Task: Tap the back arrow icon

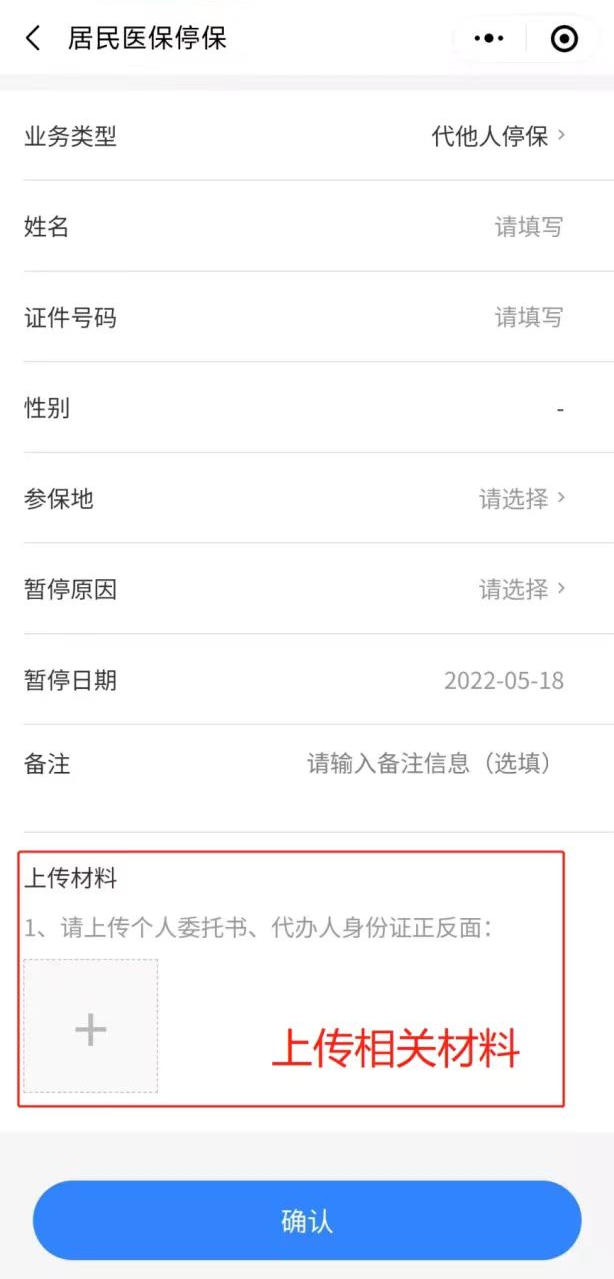Action: [x=33, y=39]
